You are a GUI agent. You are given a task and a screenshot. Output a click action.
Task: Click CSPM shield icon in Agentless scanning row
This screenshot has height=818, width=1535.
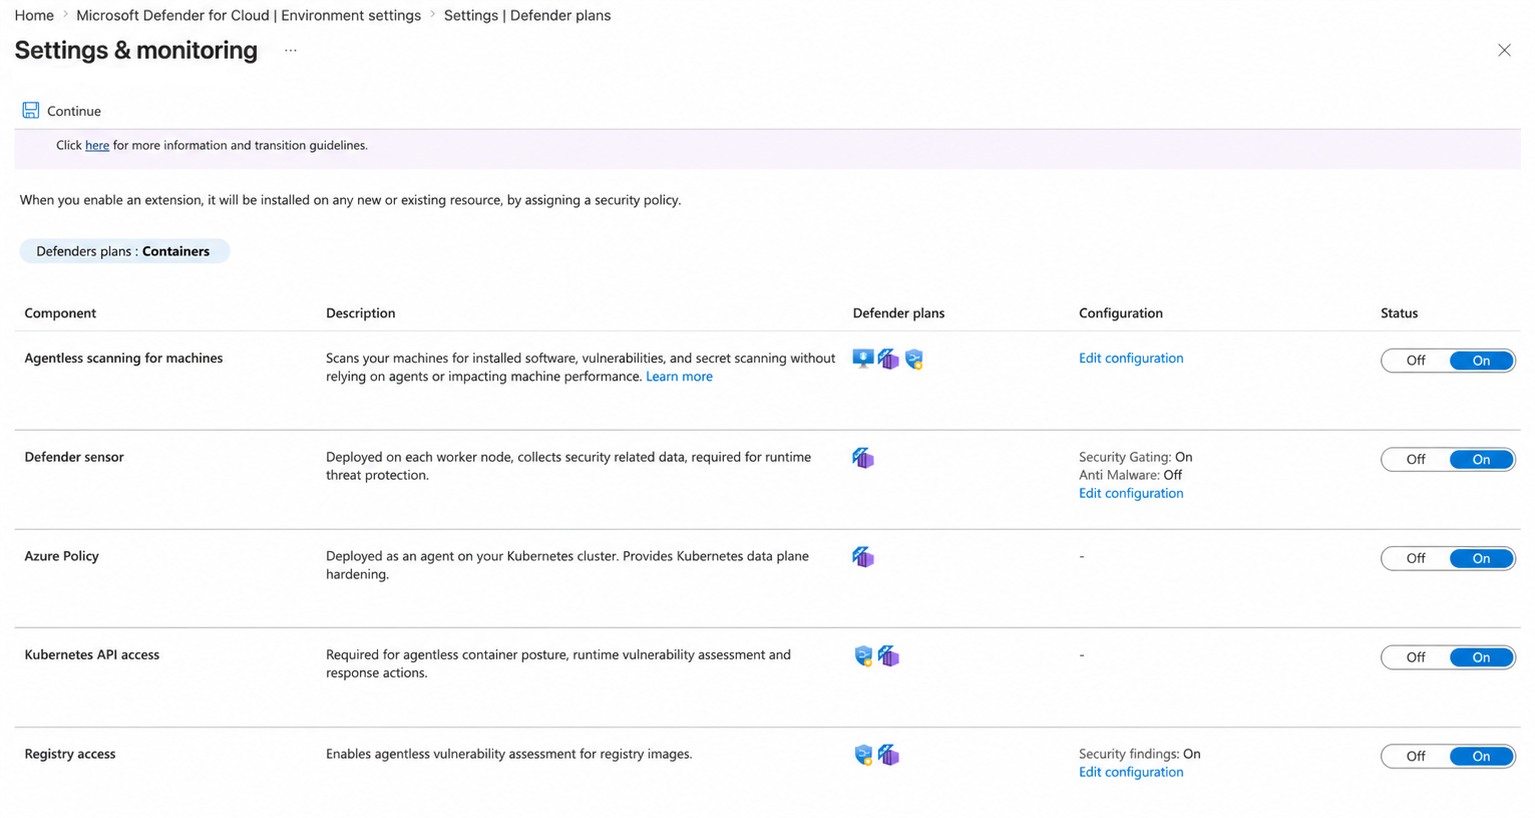tap(914, 359)
